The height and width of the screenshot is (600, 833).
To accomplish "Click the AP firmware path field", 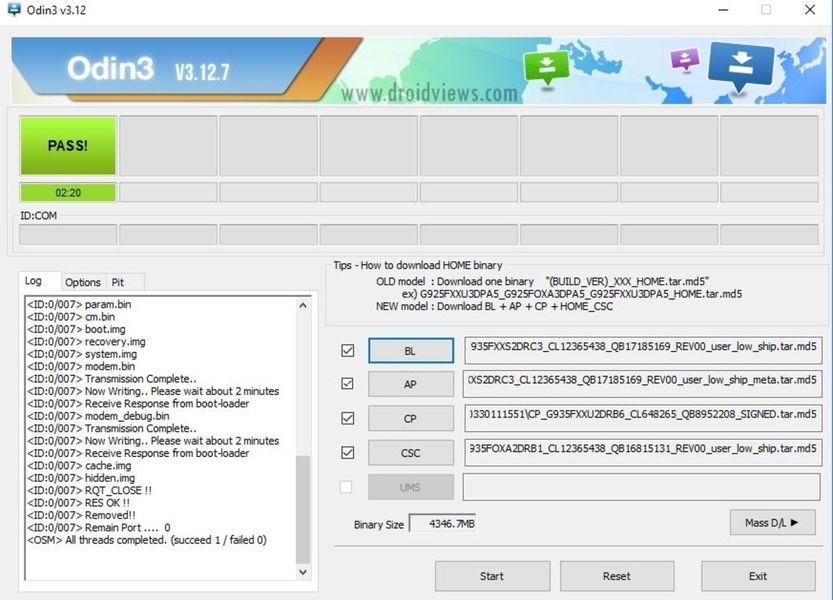I will coord(643,384).
